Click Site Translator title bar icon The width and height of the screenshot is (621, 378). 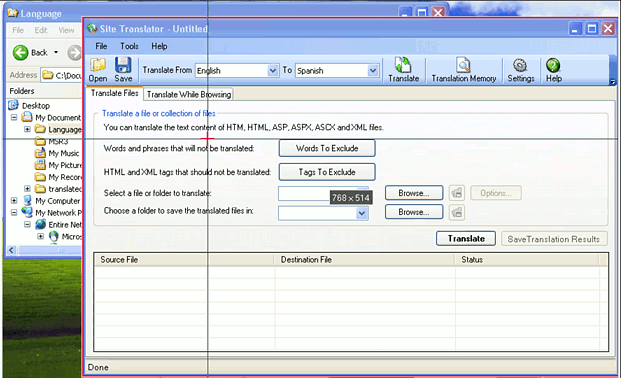[92, 29]
